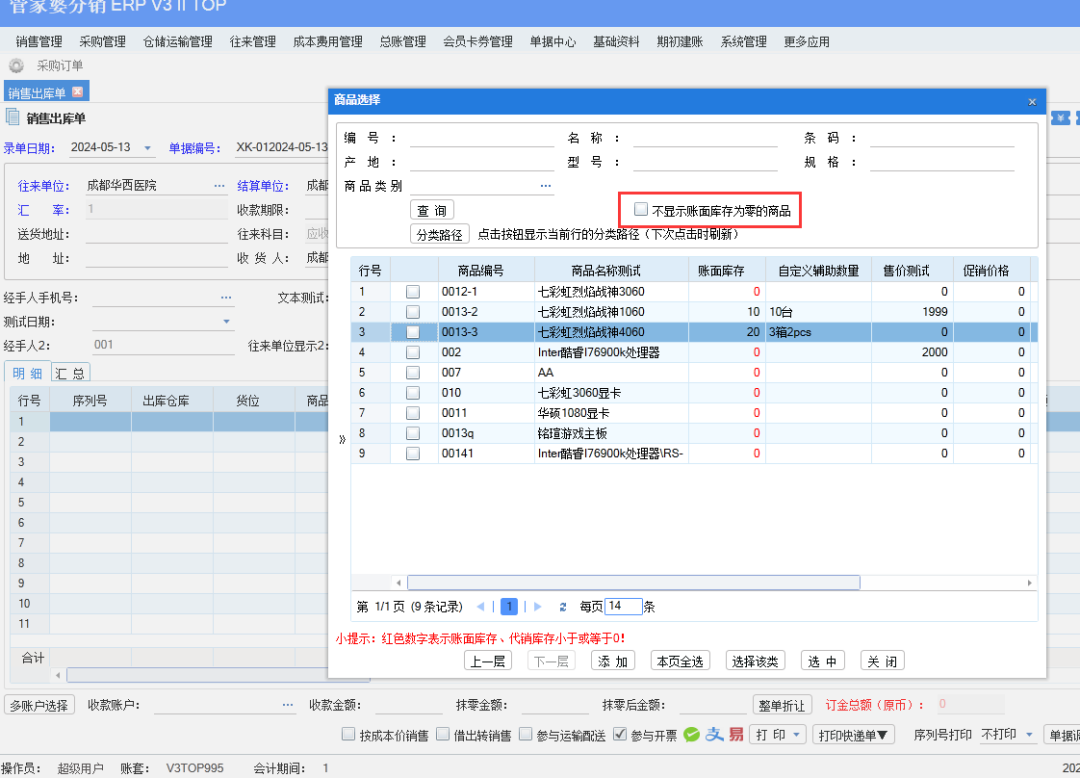Open the 测试日期 dropdown arrow
This screenshot has width=1080, height=778.
point(227,322)
